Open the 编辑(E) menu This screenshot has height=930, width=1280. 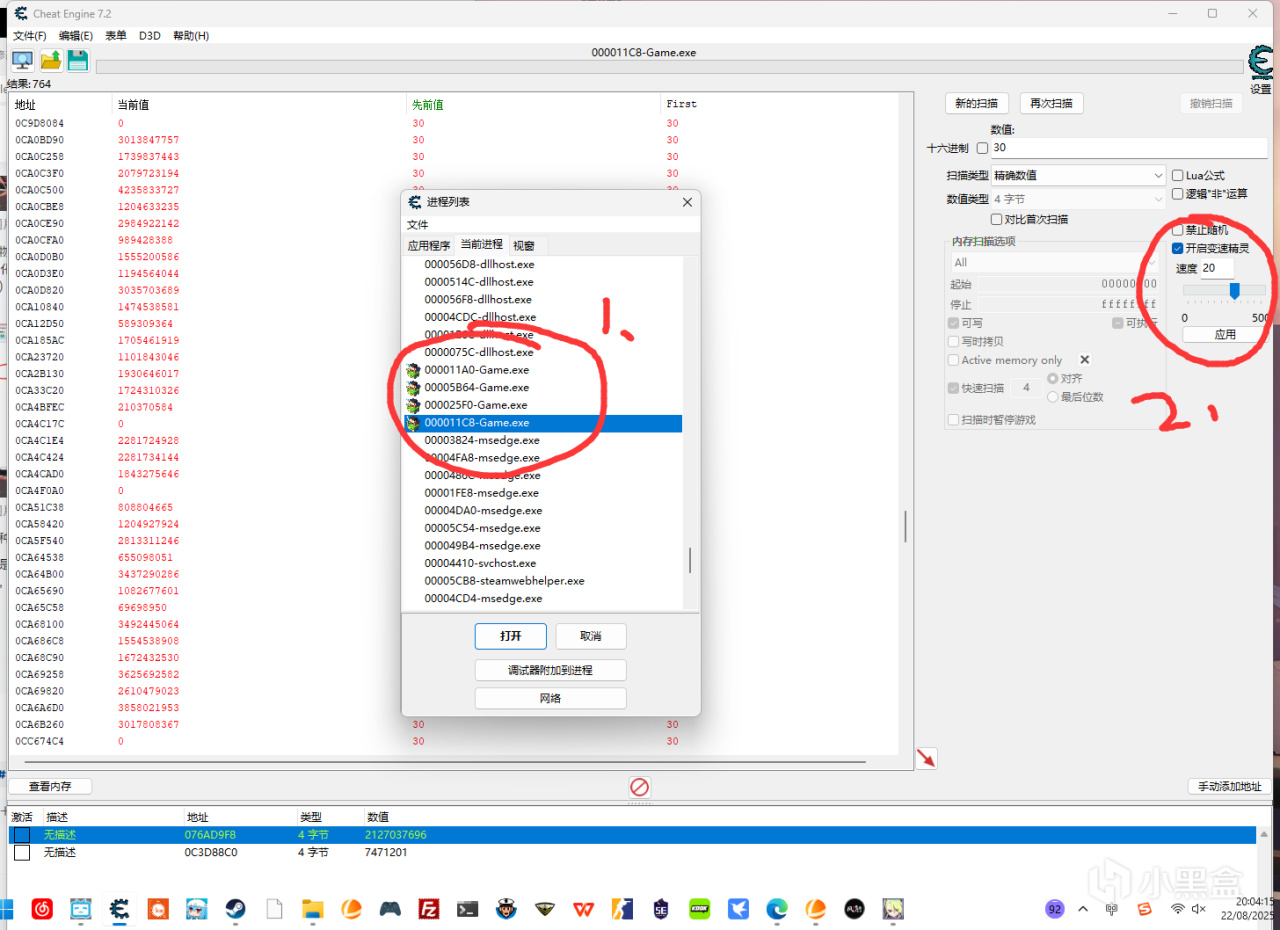point(76,35)
